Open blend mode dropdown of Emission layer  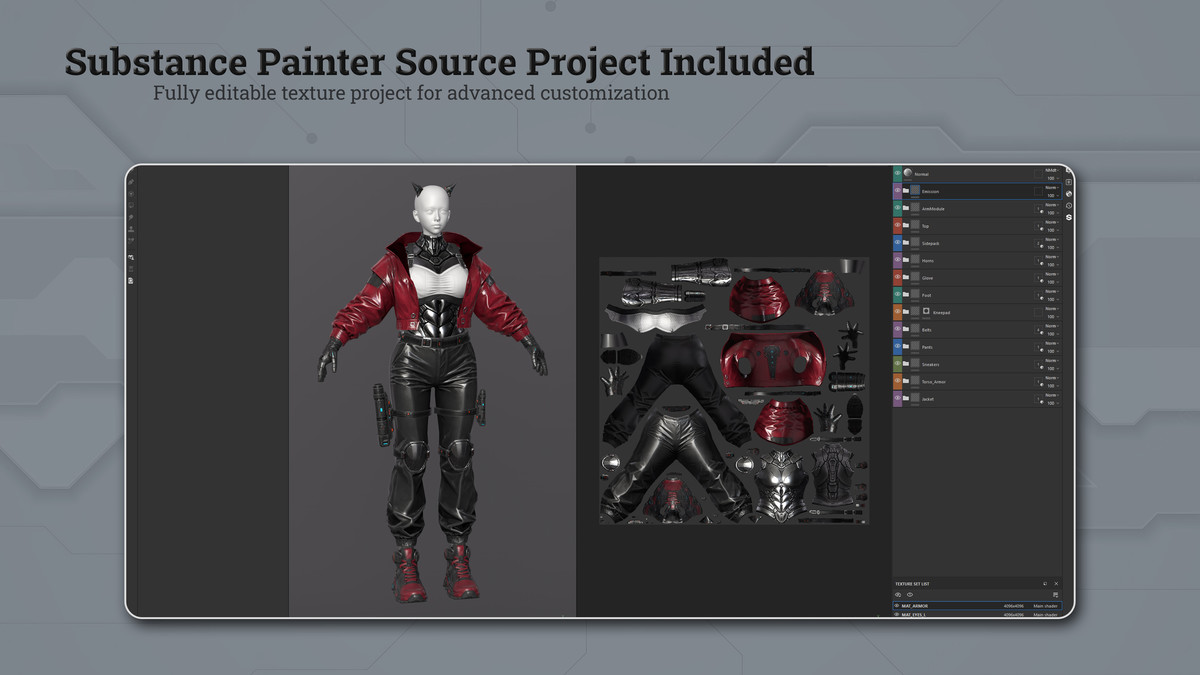pyautogui.click(x=1051, y=187)
